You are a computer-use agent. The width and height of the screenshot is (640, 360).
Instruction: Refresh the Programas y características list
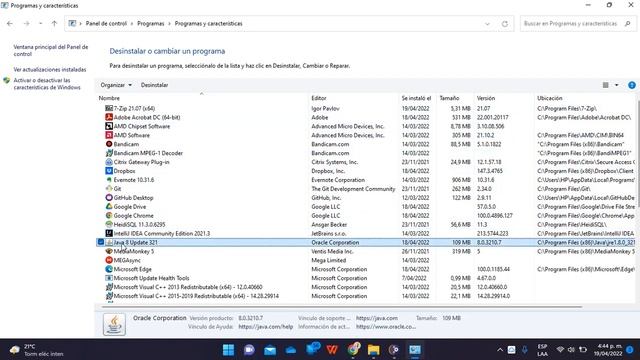tap(505, 24)
